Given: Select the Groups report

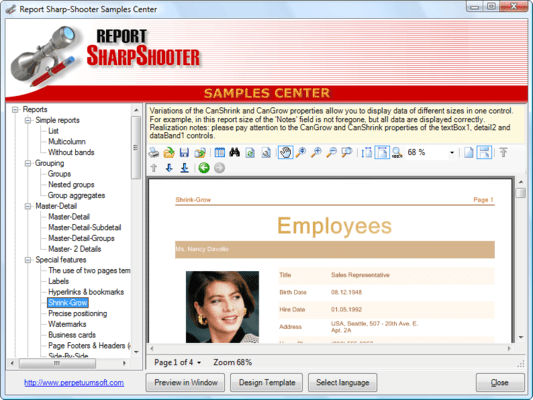Looking at the screenshot, I should tap(59, 174).
